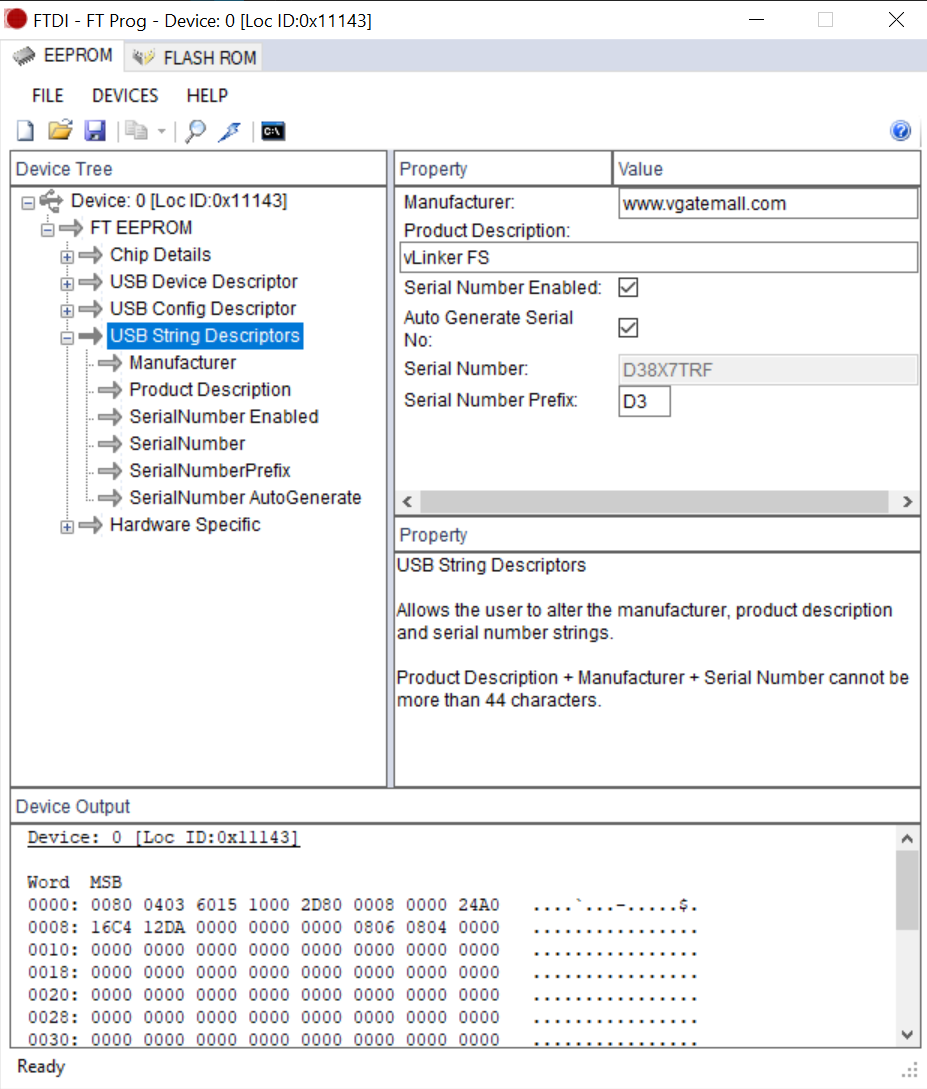The image size is (927, 1089).
Task: Scan and parse connected FTDI devices
Action: [x=196, y=130]
